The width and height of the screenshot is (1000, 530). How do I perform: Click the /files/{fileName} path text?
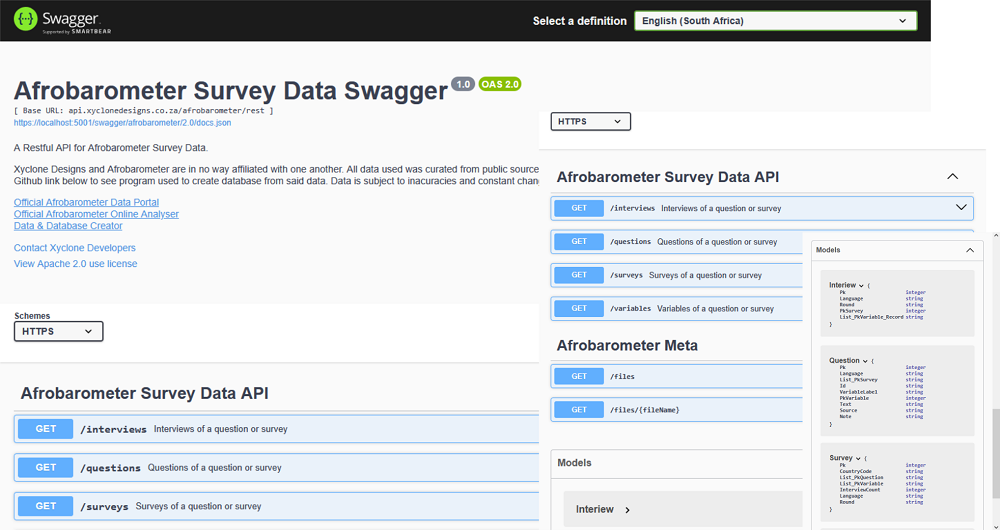tap(645, 410)
